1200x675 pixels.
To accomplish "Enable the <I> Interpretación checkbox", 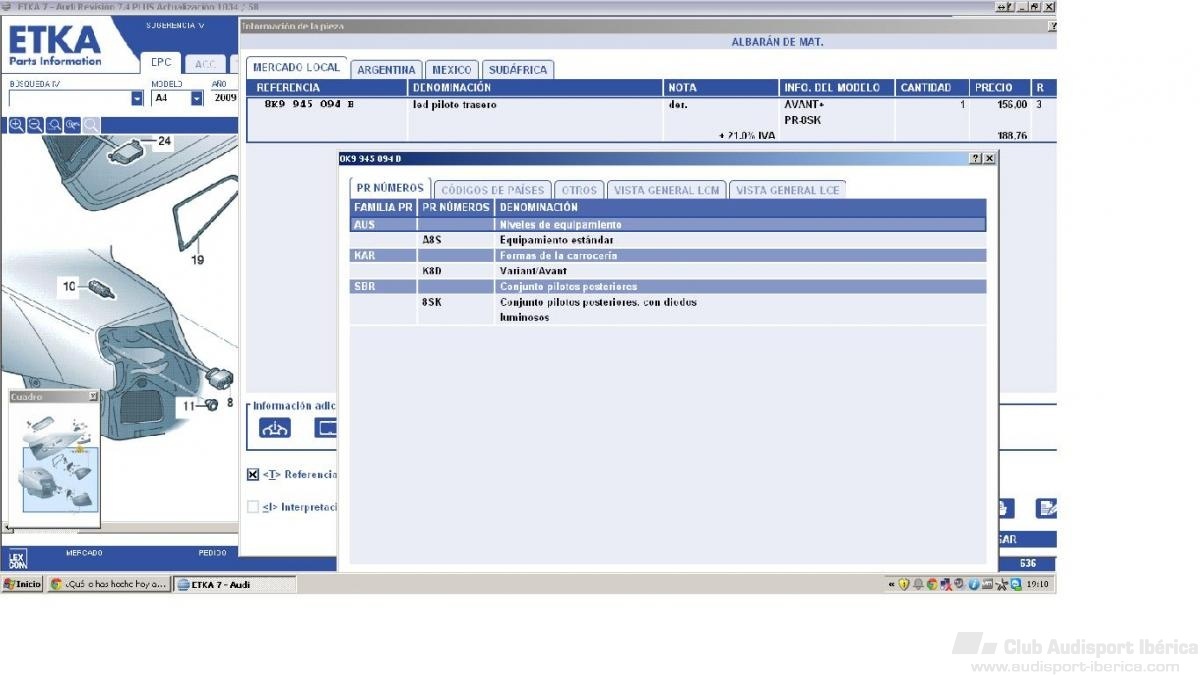I will (253, 507).
